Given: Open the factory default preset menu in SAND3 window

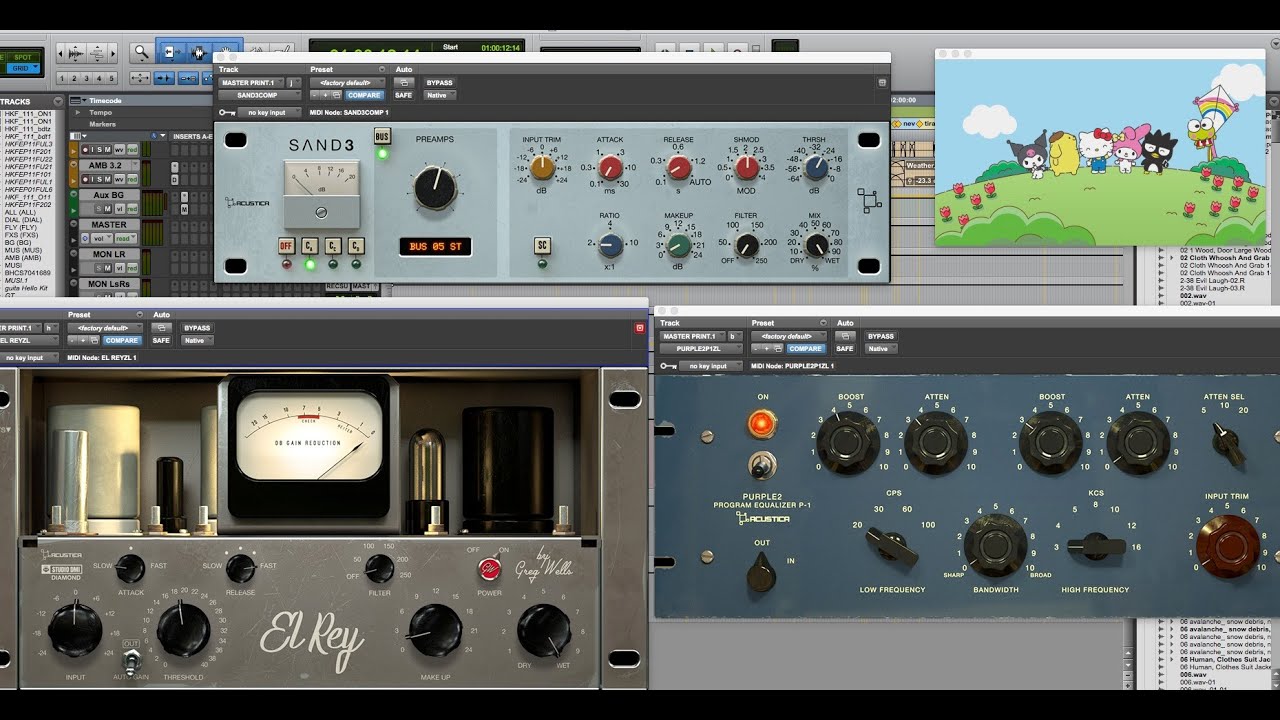Looking at the screenshot, I should tap(346, 83).
